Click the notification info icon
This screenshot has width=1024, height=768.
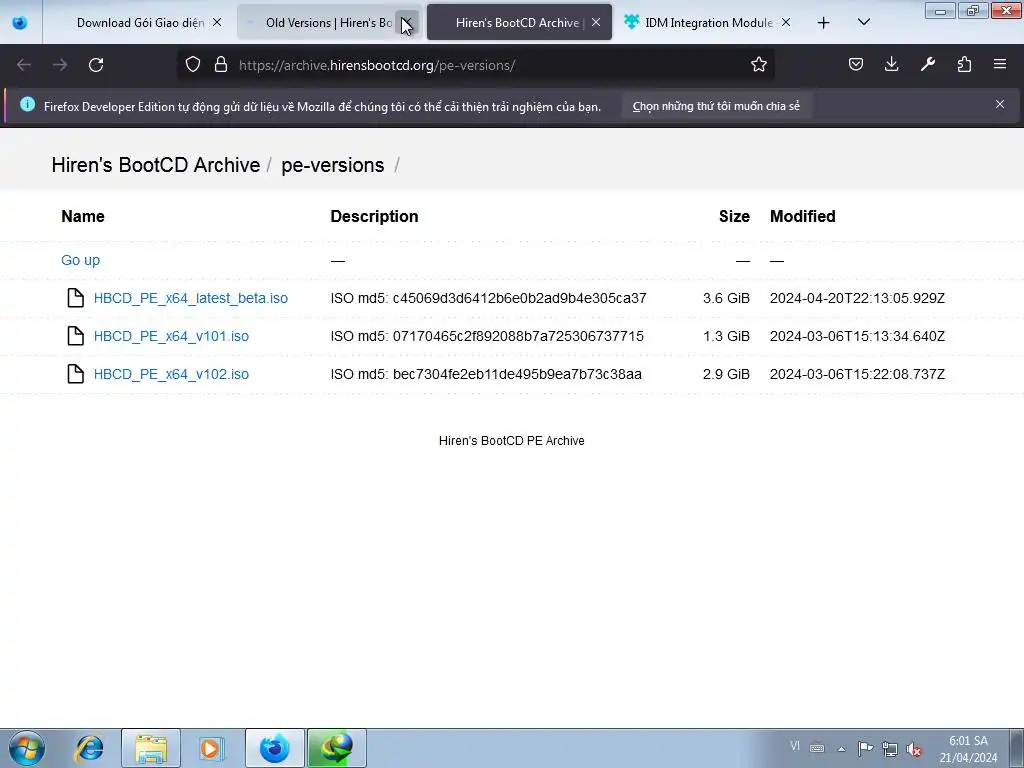(x=27, y=104)
